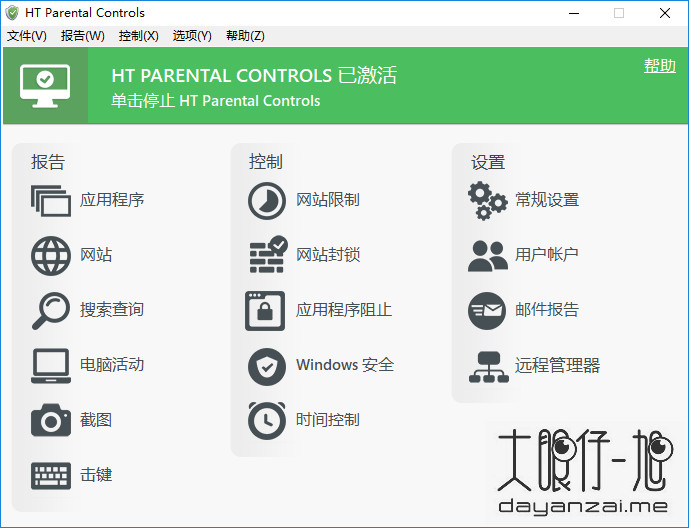The height and width of the screenshot is (528, 689).
Task: Open the 搜索查询 magnifier icon
Action: [51, 311]
